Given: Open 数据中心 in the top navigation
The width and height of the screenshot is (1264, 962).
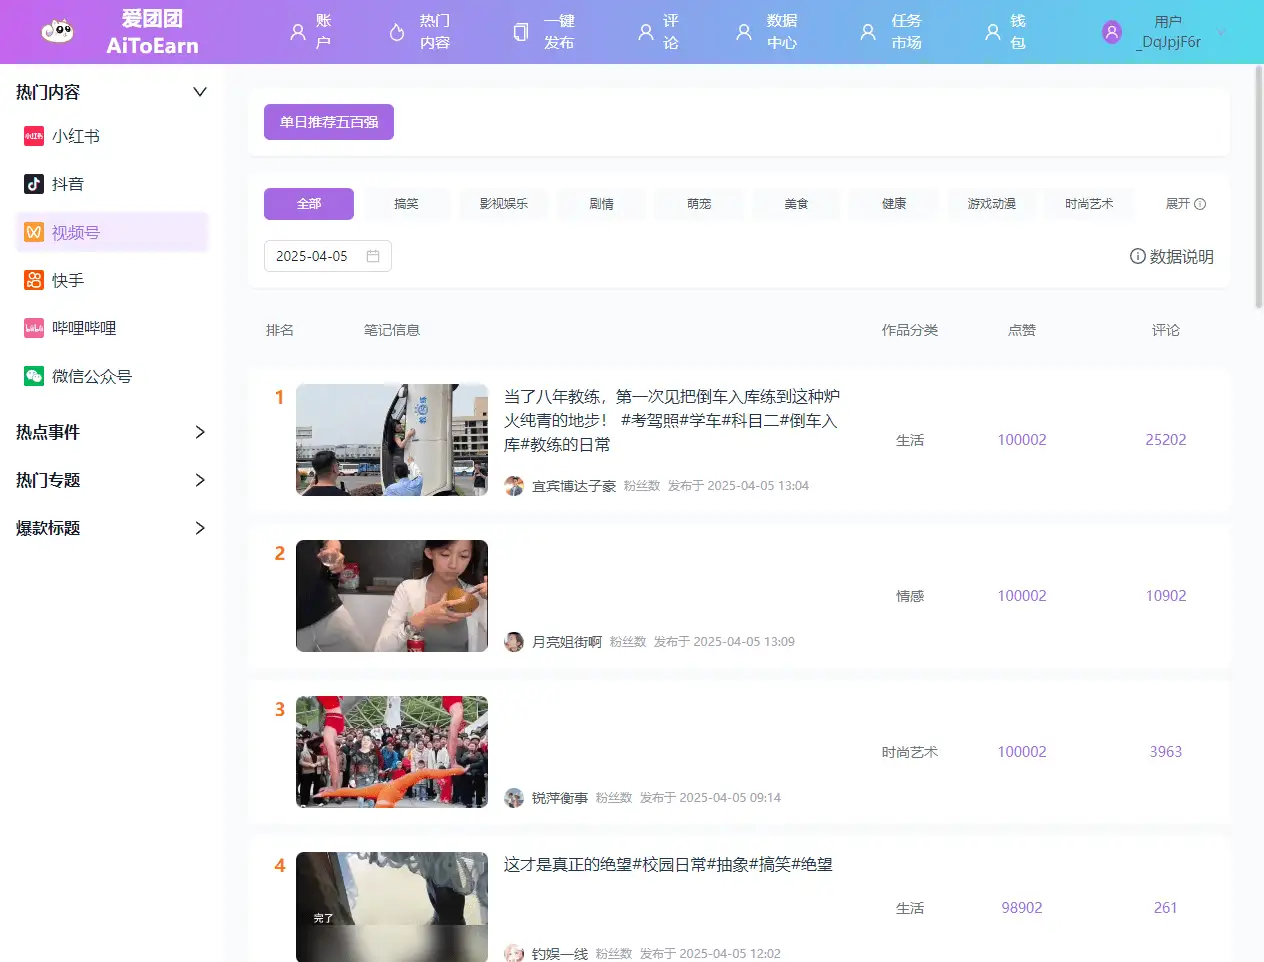Looking at the screenshot, I should click(x=766, y=32).
